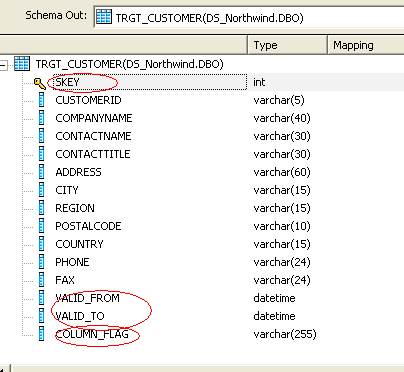Viewport: 404px width, 372px height.
Task: Click the column icon beside CITY
Action: [42, 190]
